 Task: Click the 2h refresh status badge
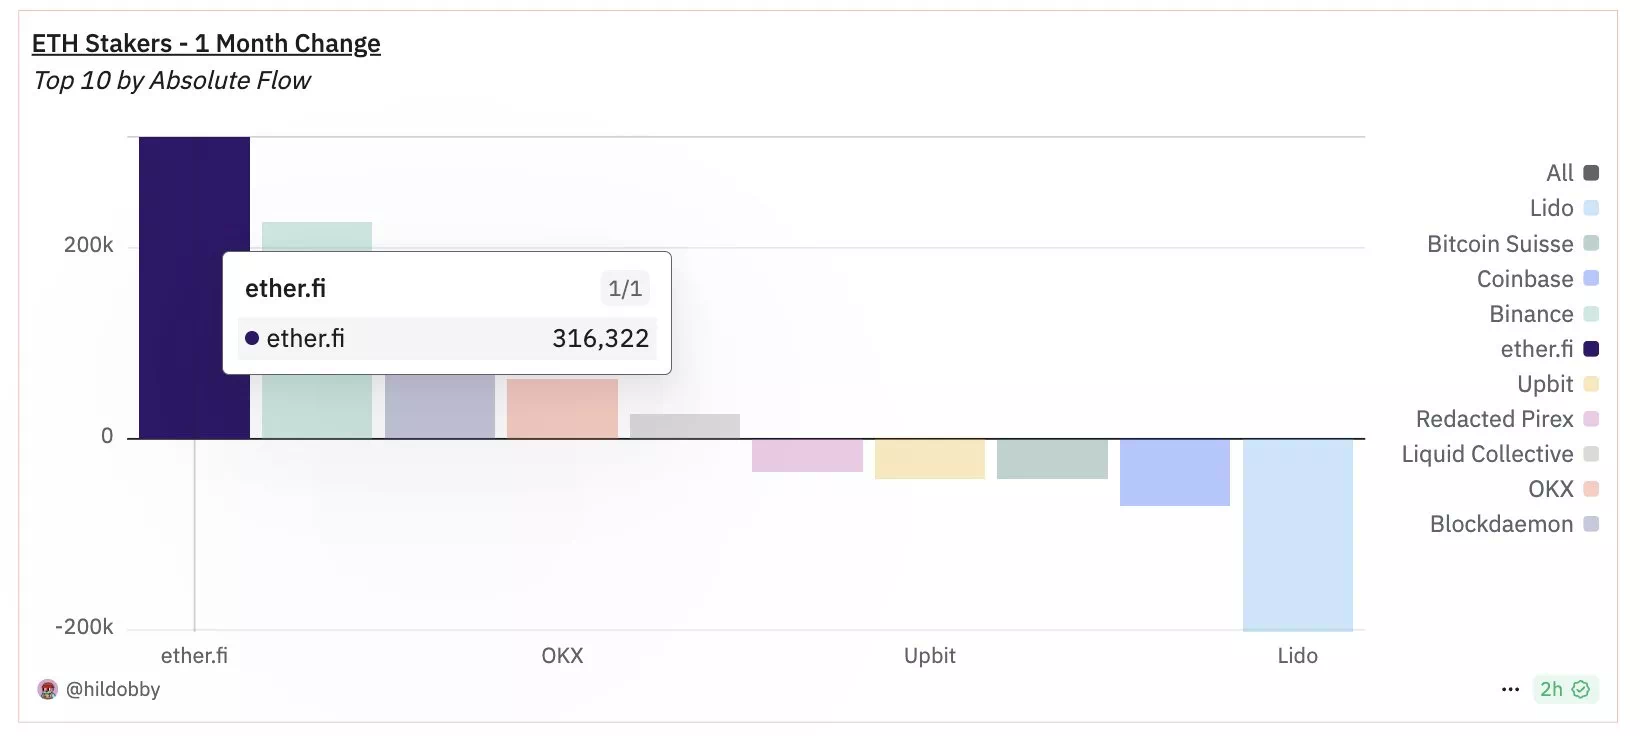click(1565, 689)
